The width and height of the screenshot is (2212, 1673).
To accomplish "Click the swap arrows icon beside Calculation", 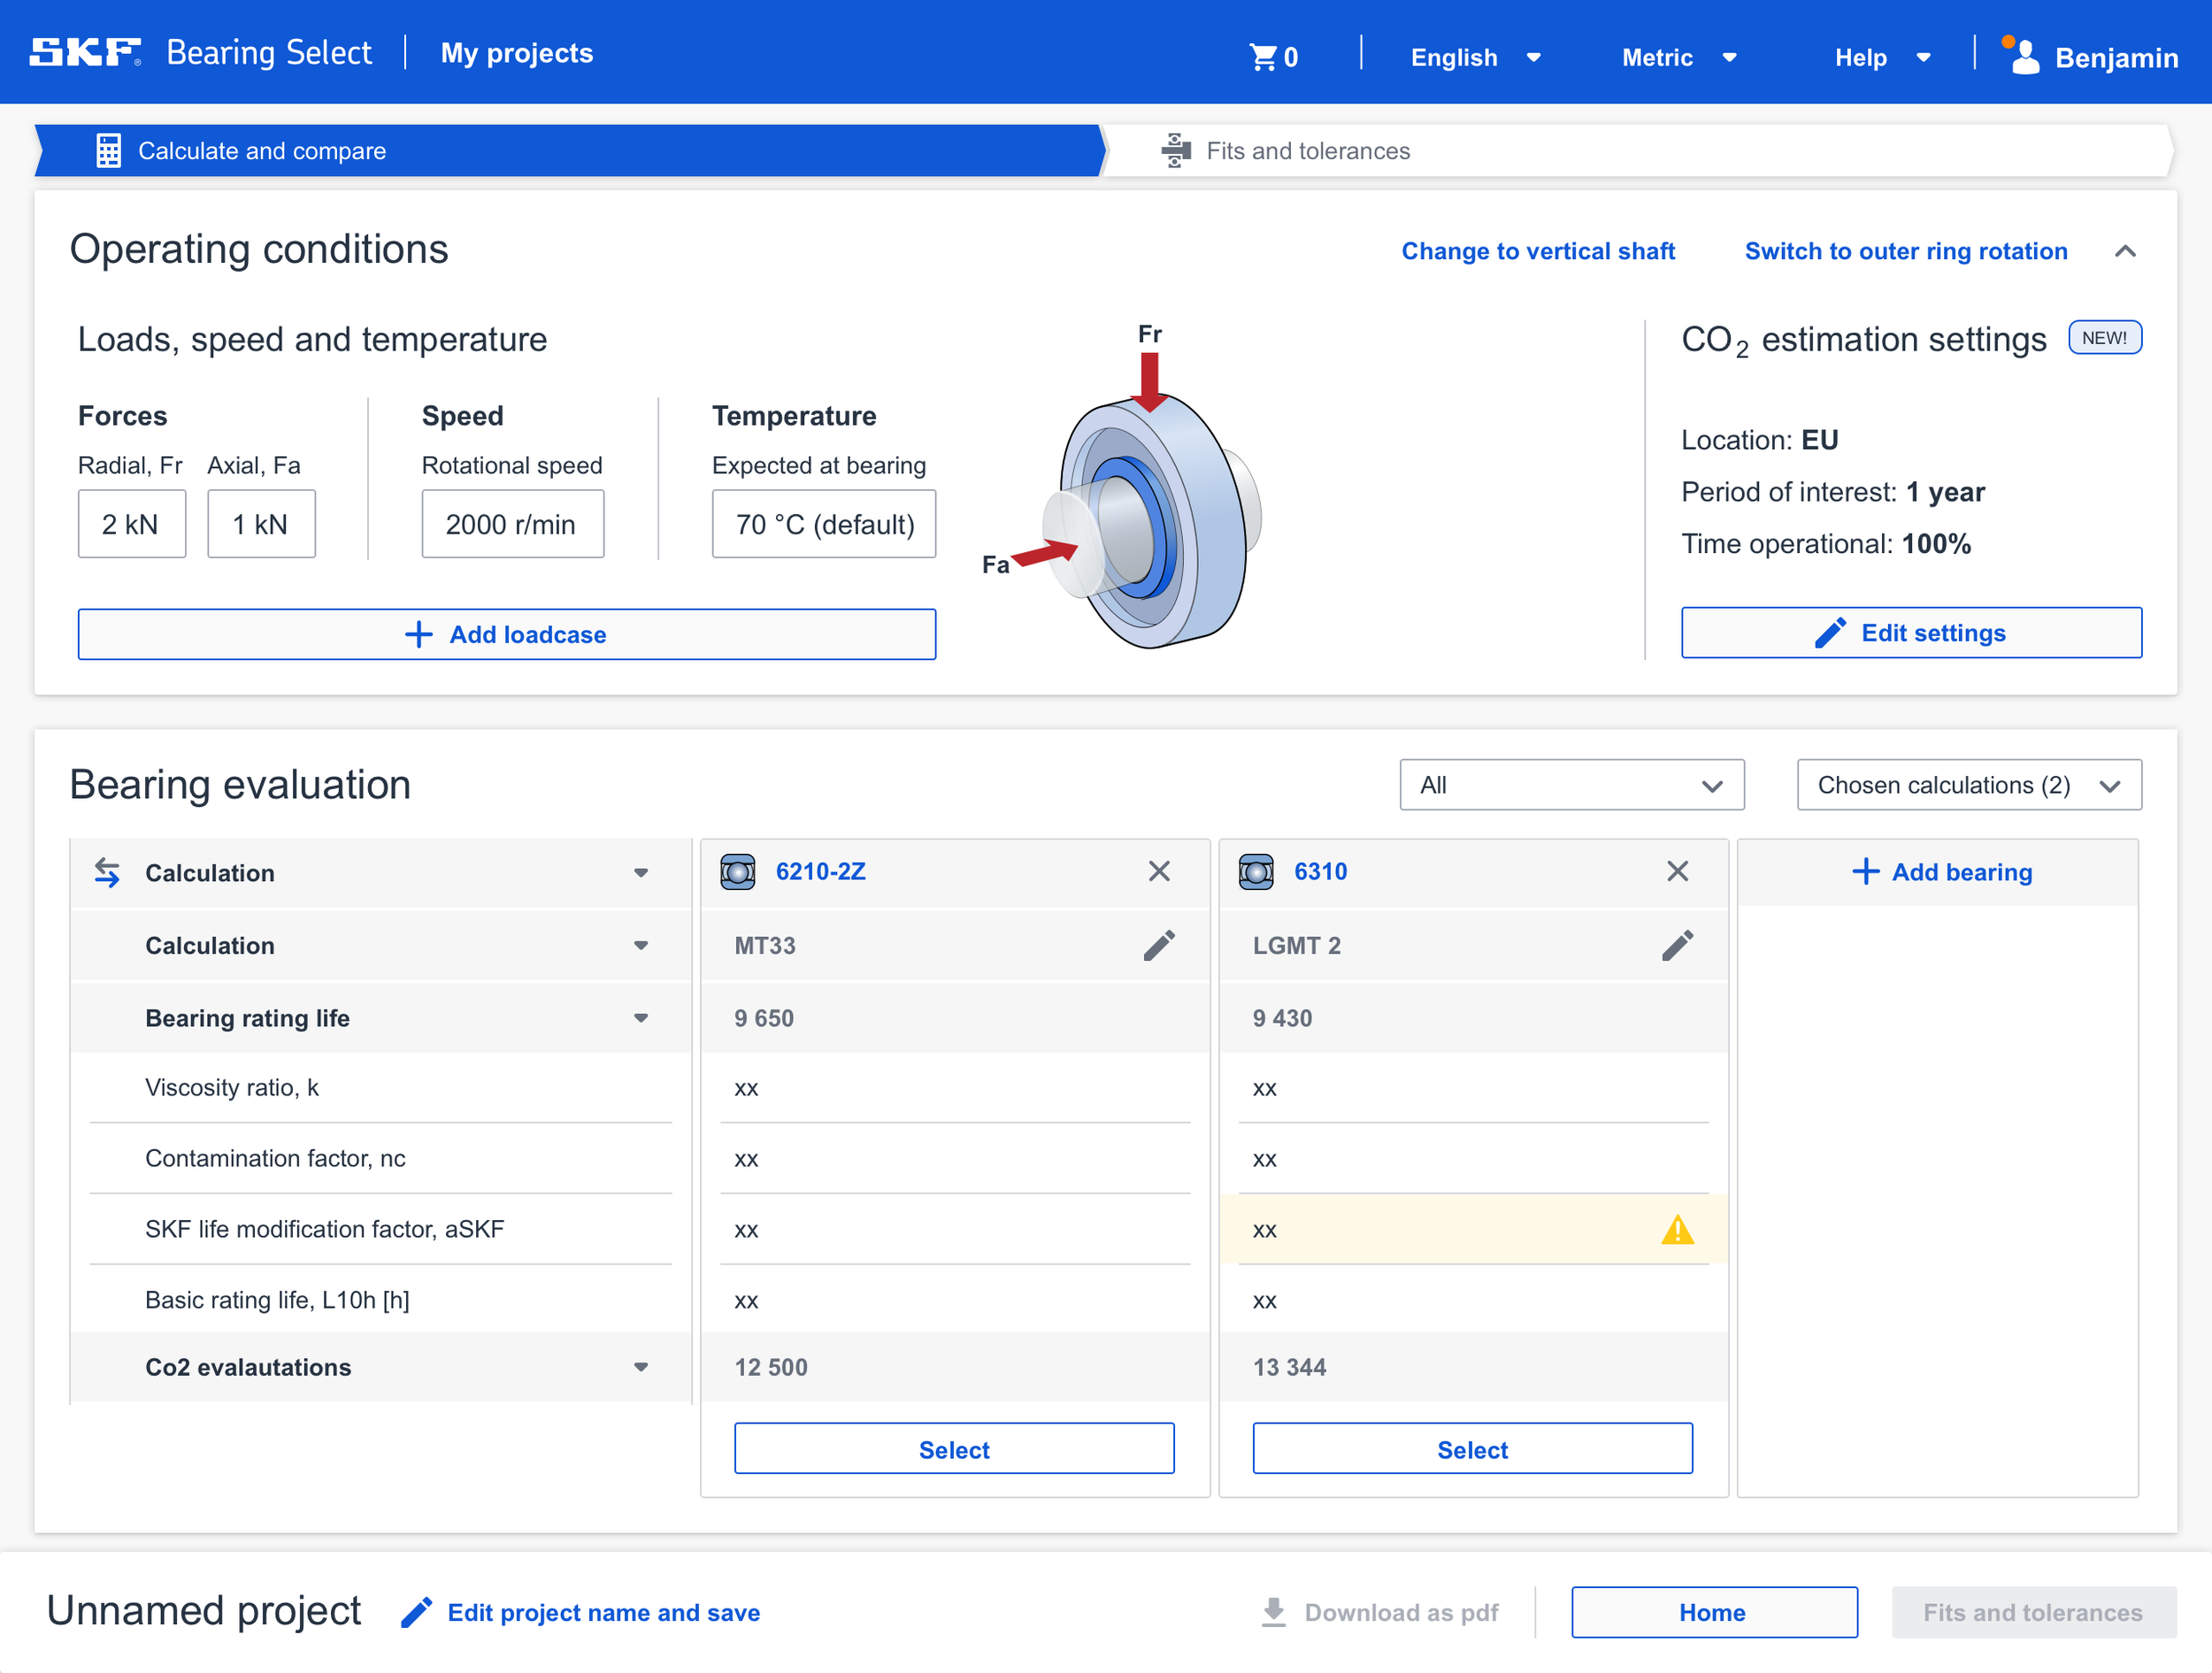I will click(x=107, y=872).
